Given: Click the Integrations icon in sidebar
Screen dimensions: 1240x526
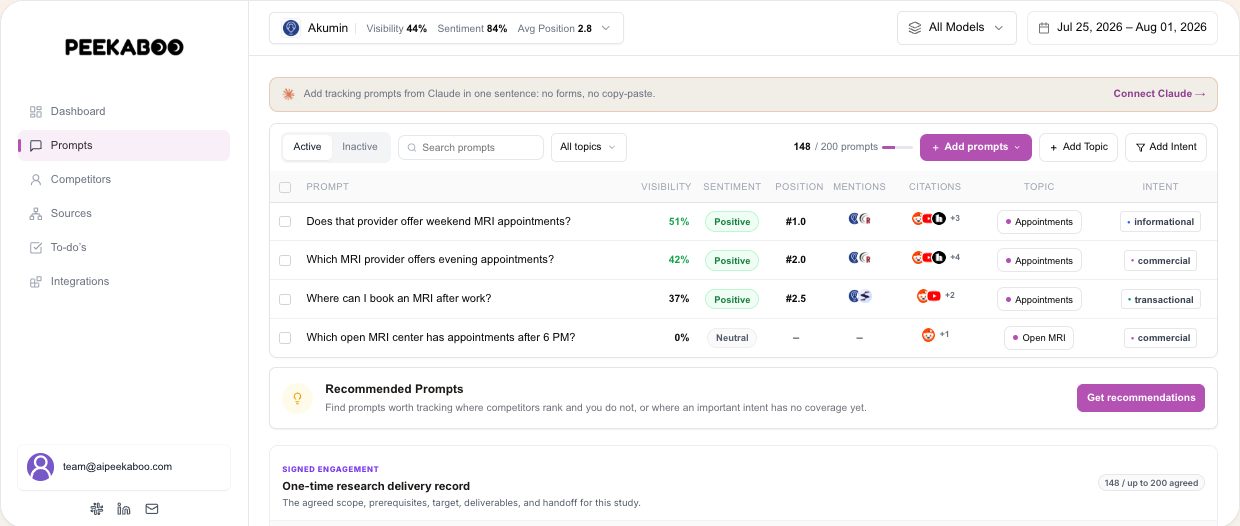Looking at the screenshot, I should click(x=36, y=281).
